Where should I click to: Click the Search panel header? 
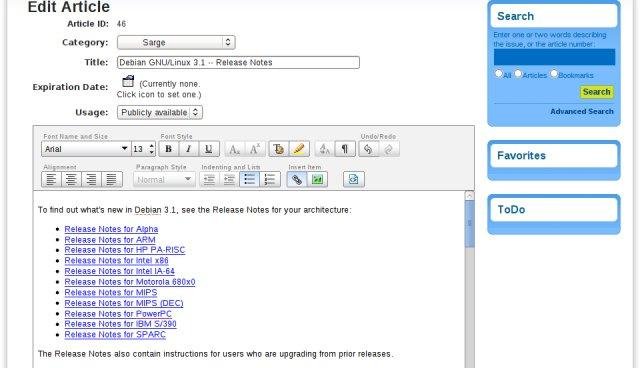pyautogui.click(x=553, y=16)
